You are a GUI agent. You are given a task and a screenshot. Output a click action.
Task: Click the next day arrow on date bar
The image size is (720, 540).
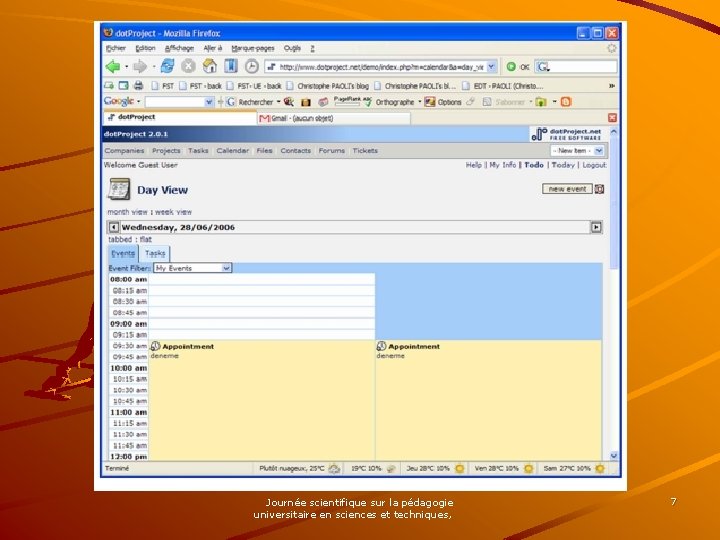[x=596, y=227]
